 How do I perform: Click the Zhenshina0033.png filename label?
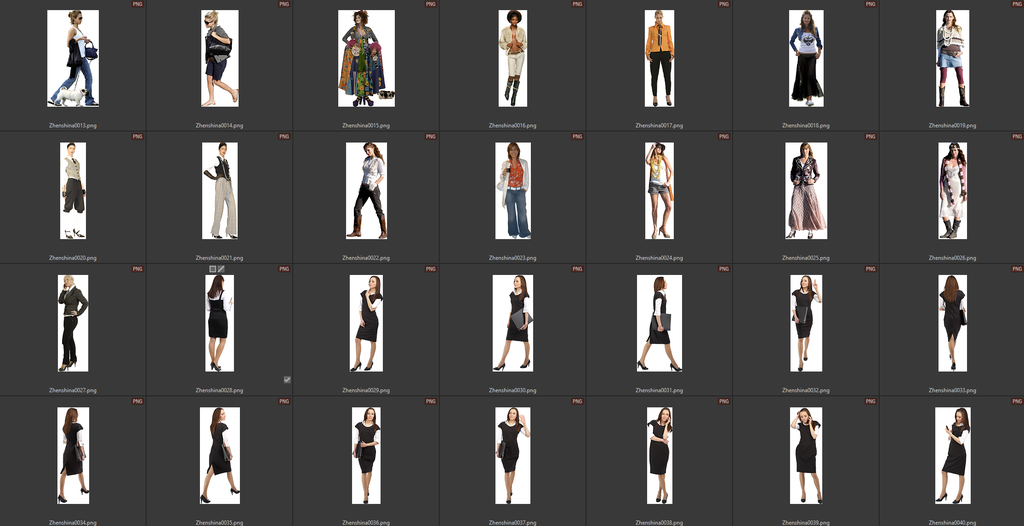(x=952, y=390)
